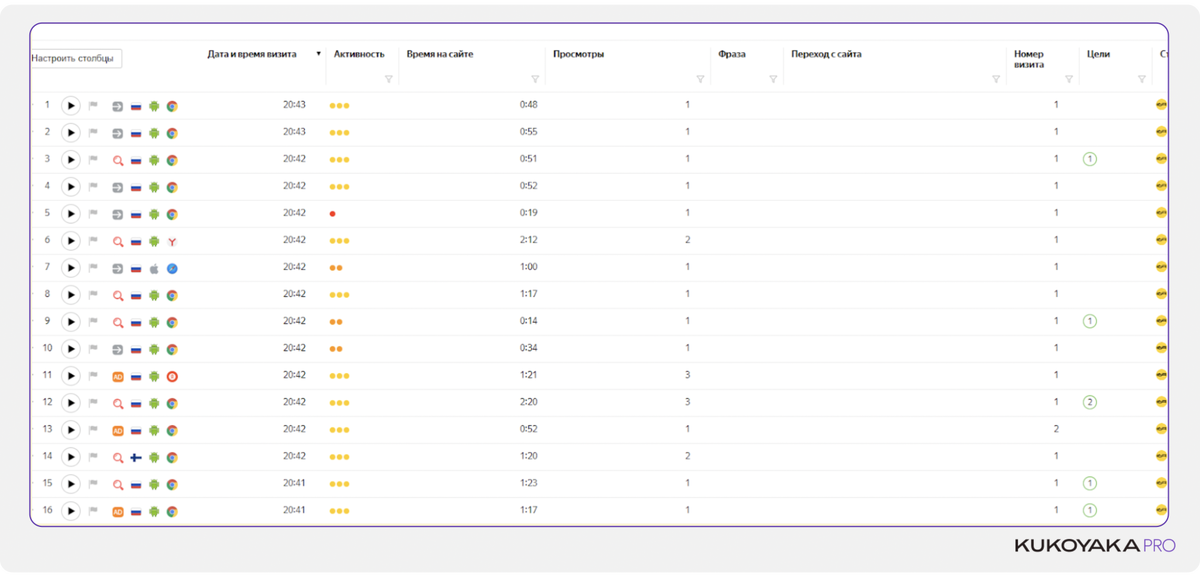Click the Настроить столбцы button
The image size is (1200, 577).
click(75, 58)
